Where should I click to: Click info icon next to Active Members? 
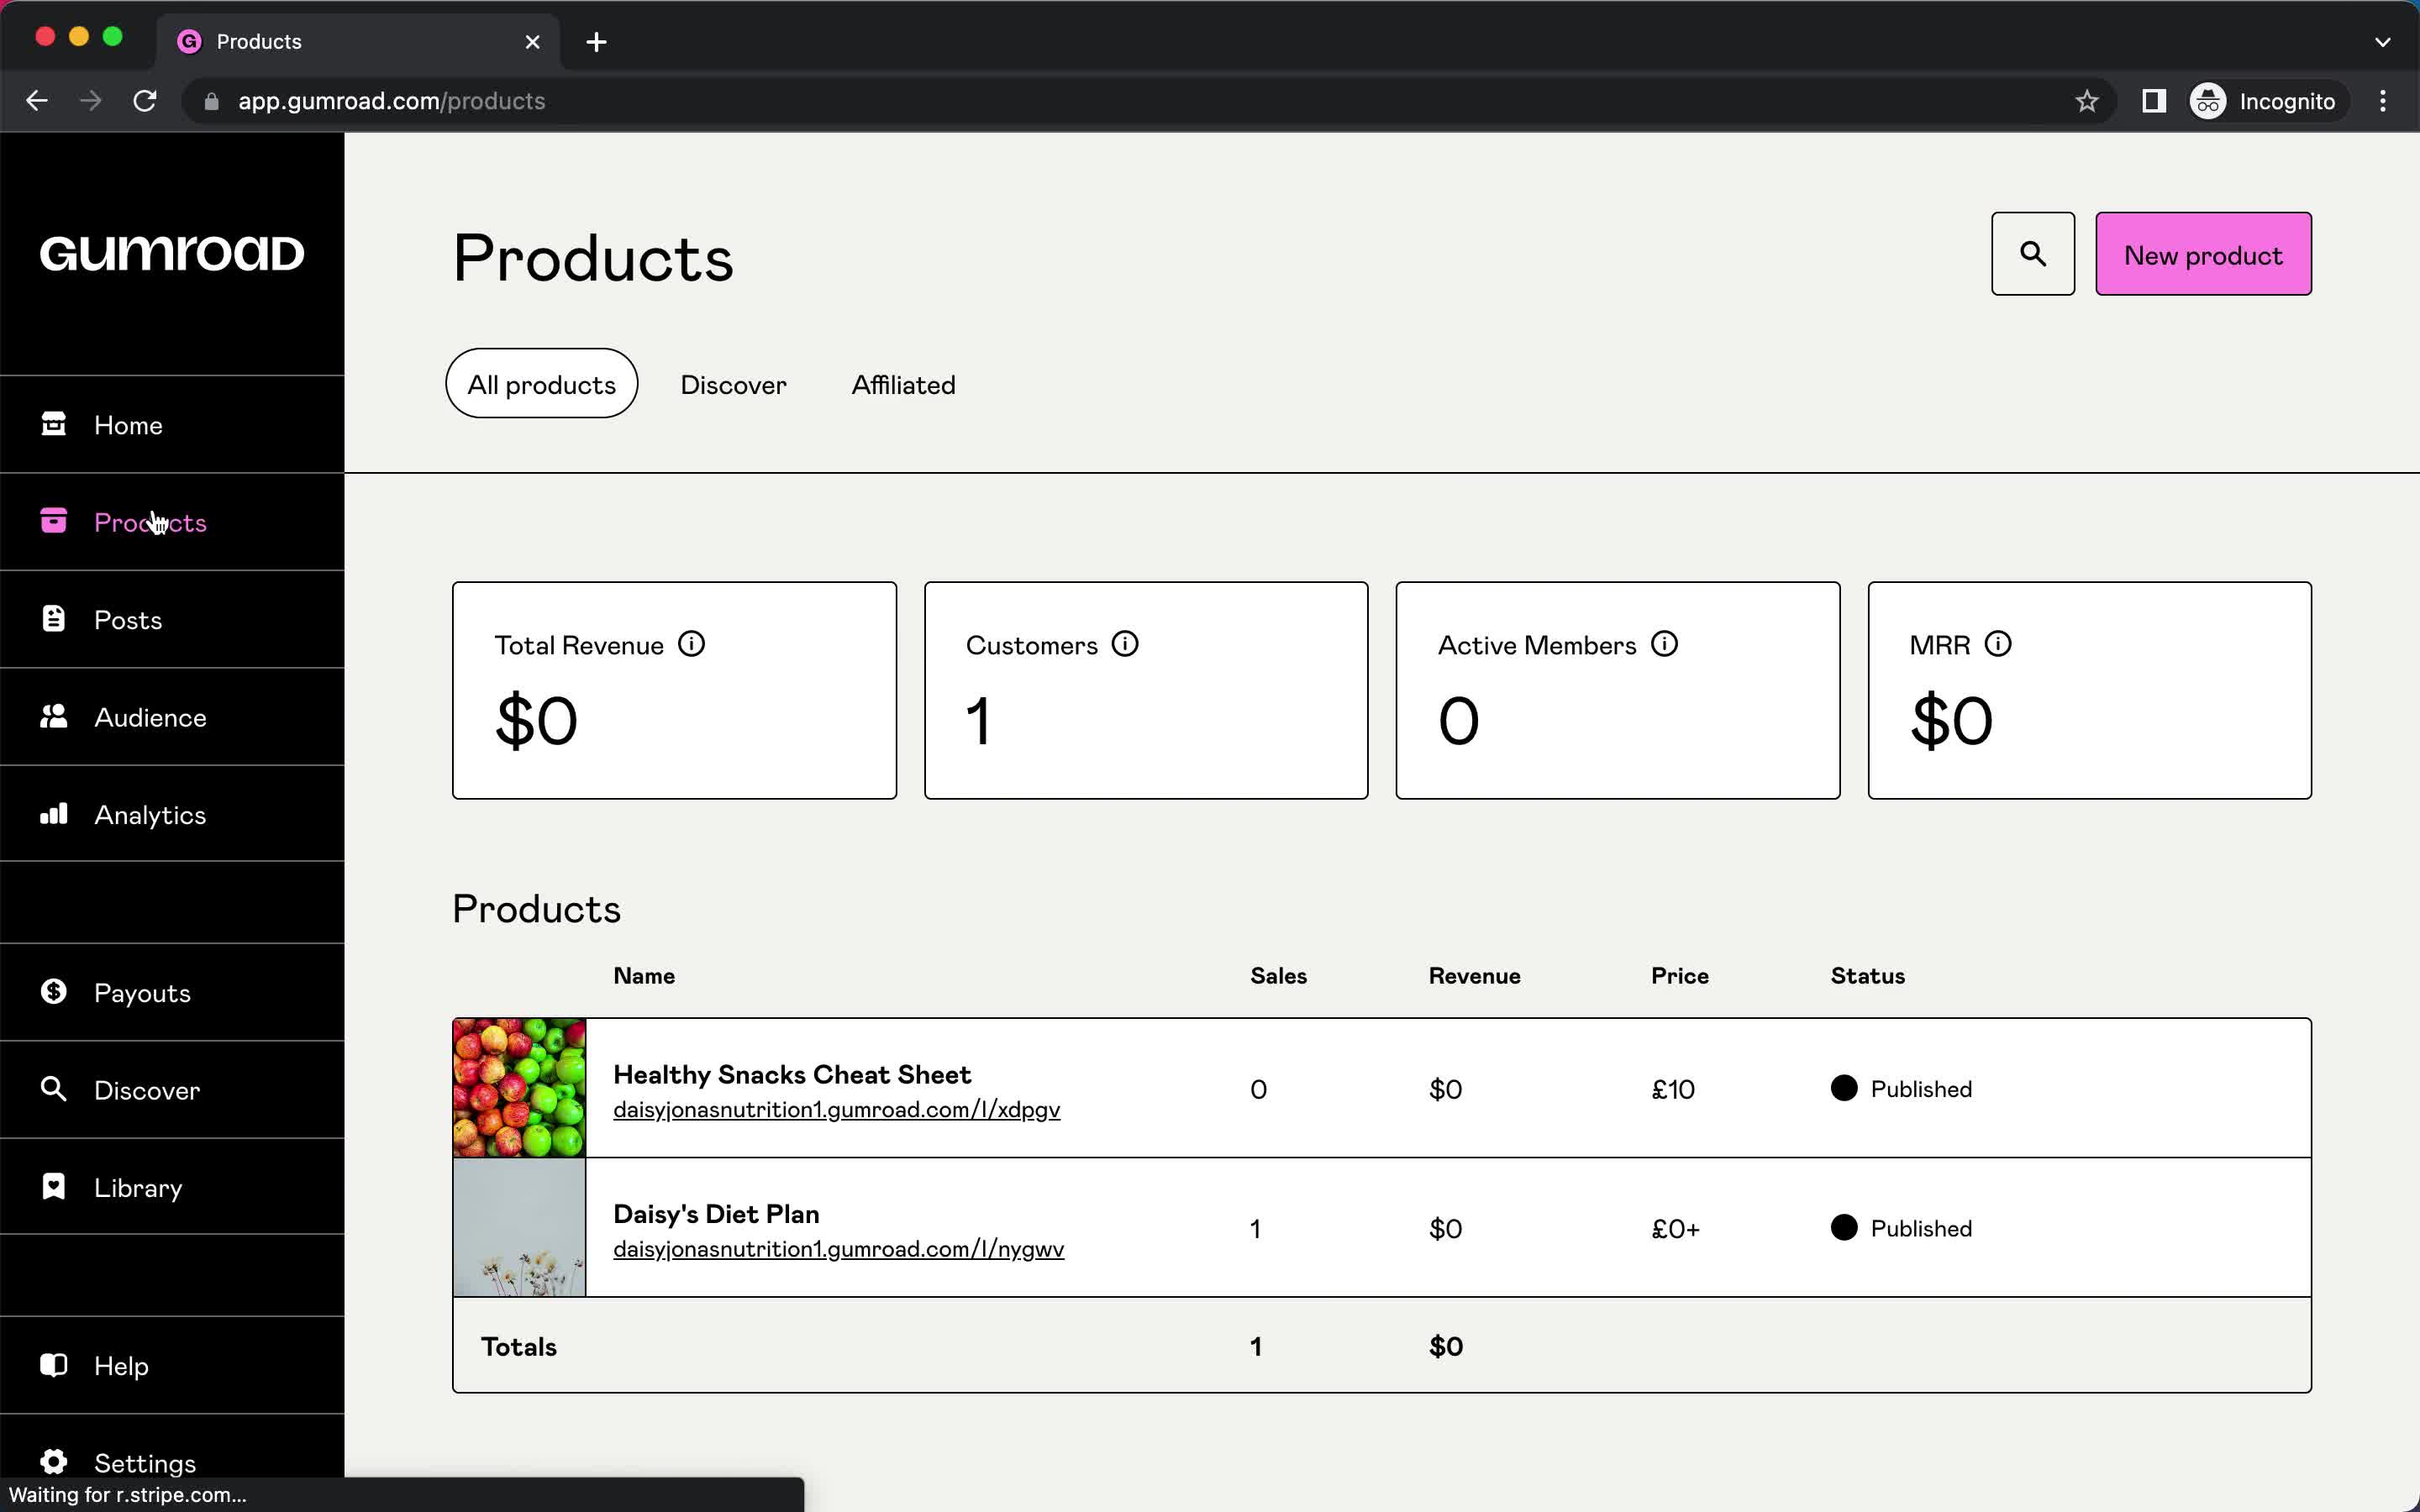(x=1664, y=644)
